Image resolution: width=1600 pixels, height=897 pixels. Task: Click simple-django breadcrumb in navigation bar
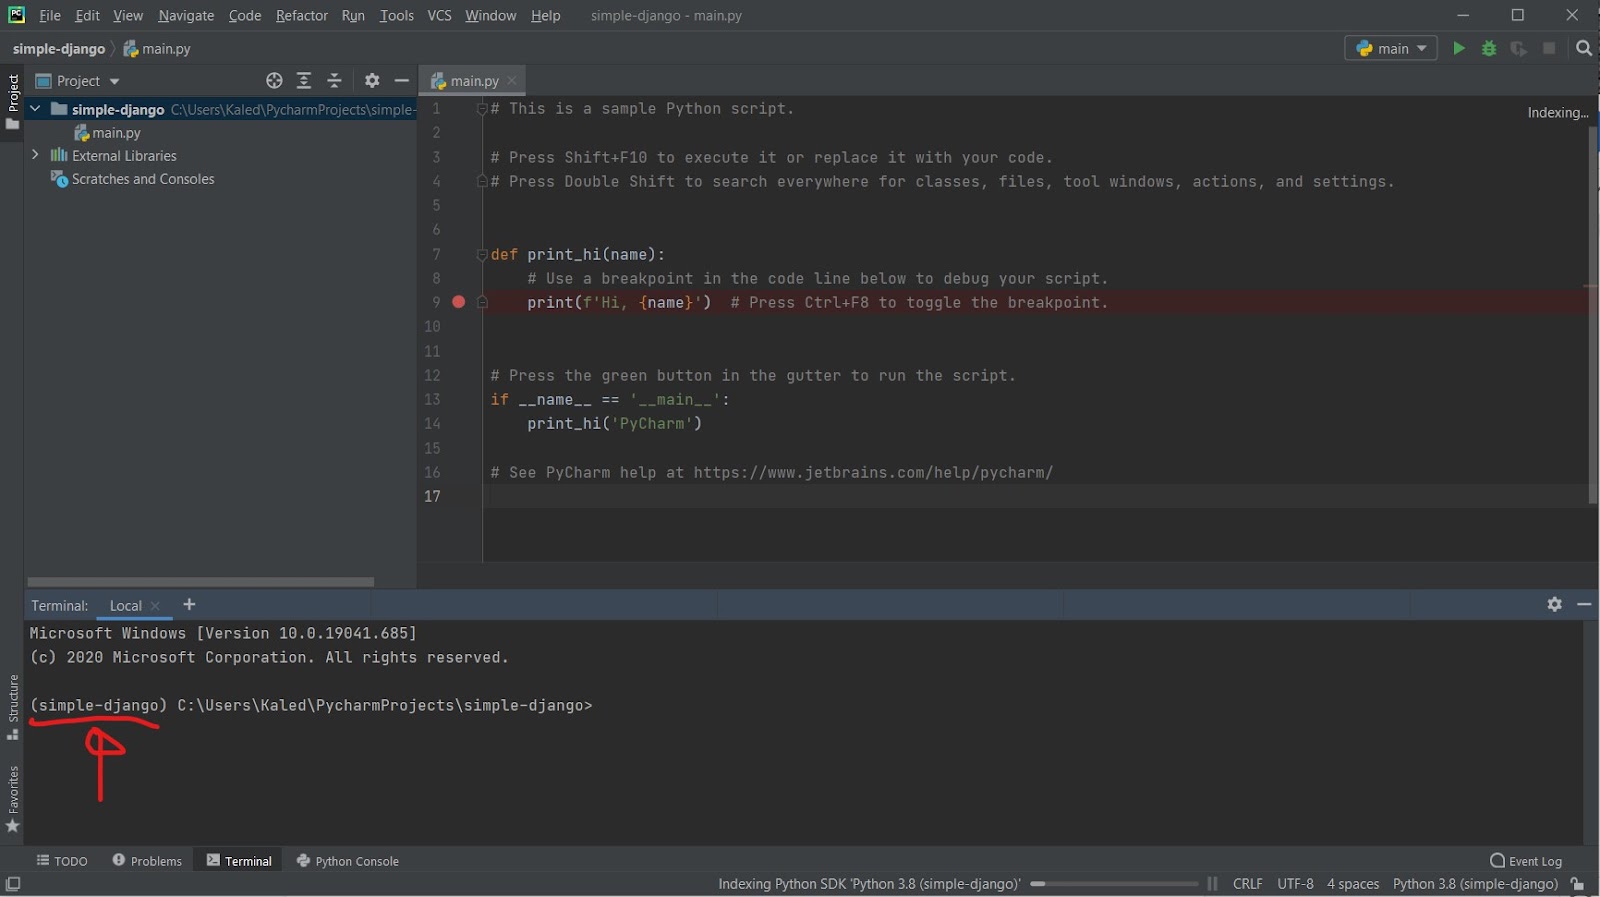coord(59,49)
